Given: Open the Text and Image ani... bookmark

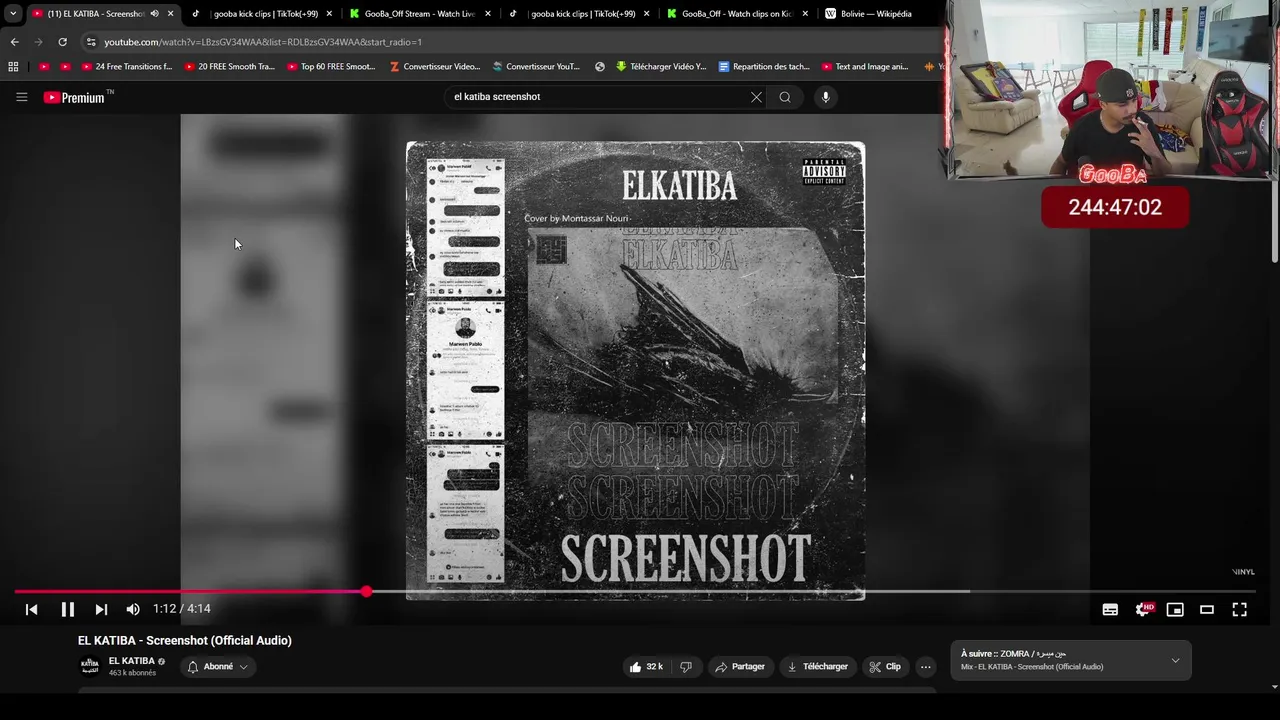Looking at the screenshot, I should (865, 67).
